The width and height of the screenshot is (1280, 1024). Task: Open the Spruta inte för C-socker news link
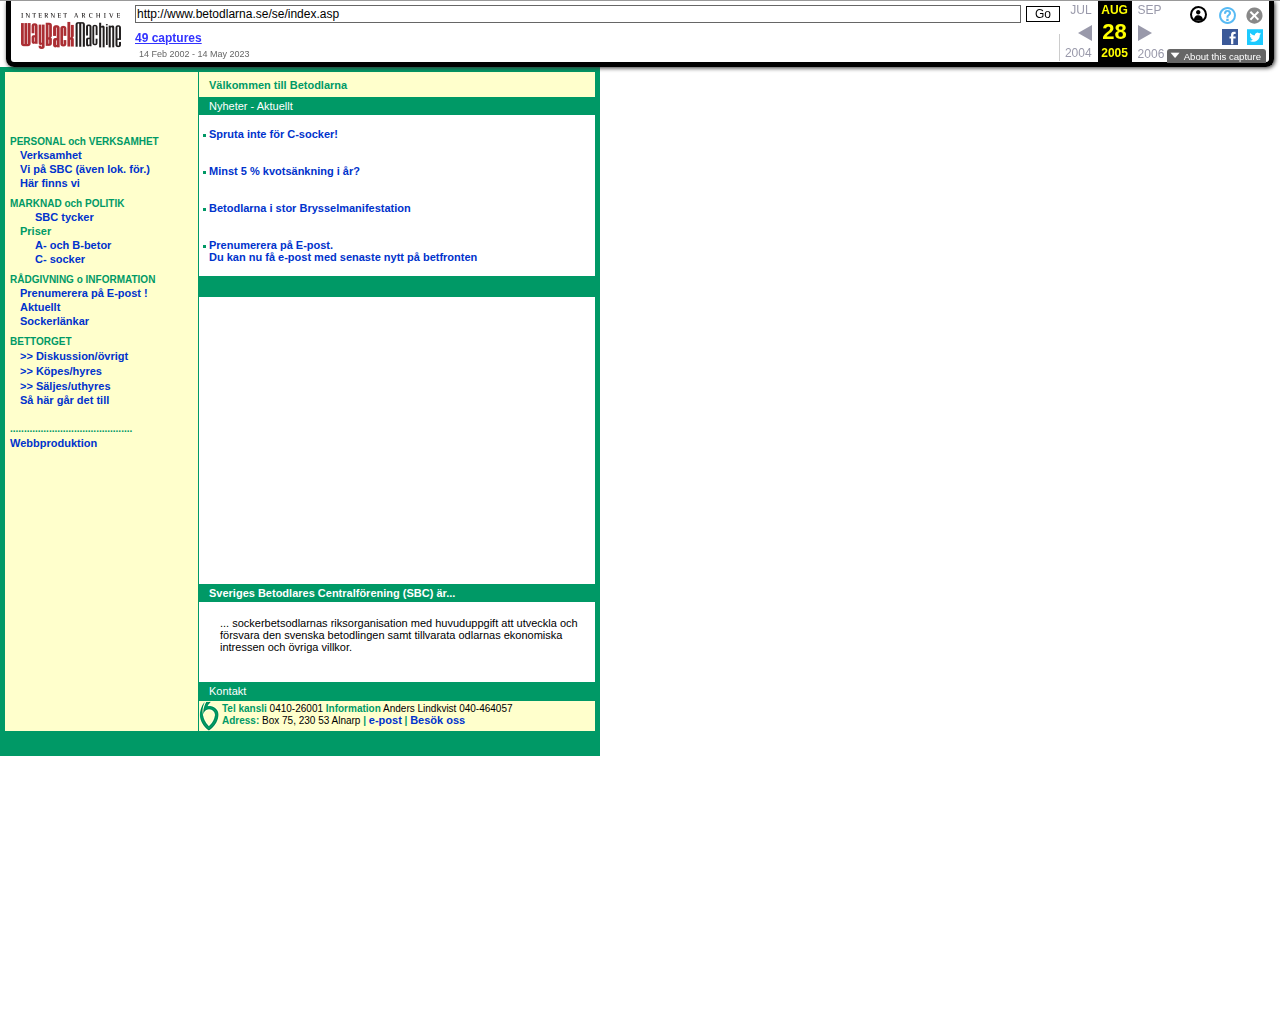273,134
